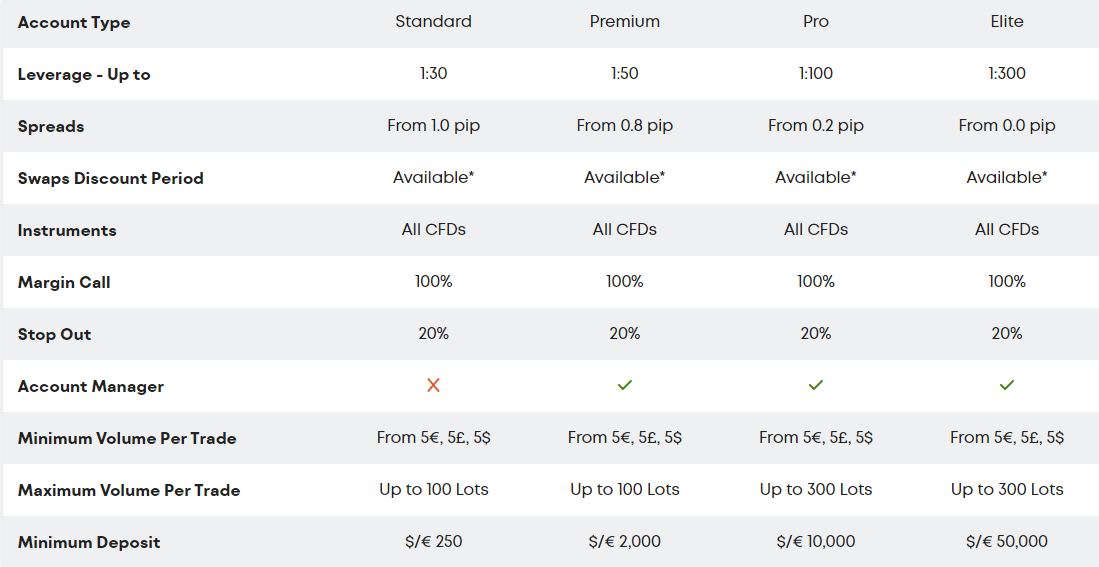
Task: Click the red X under Standard account
Action: pyautogui.click(x=433, y=385)
